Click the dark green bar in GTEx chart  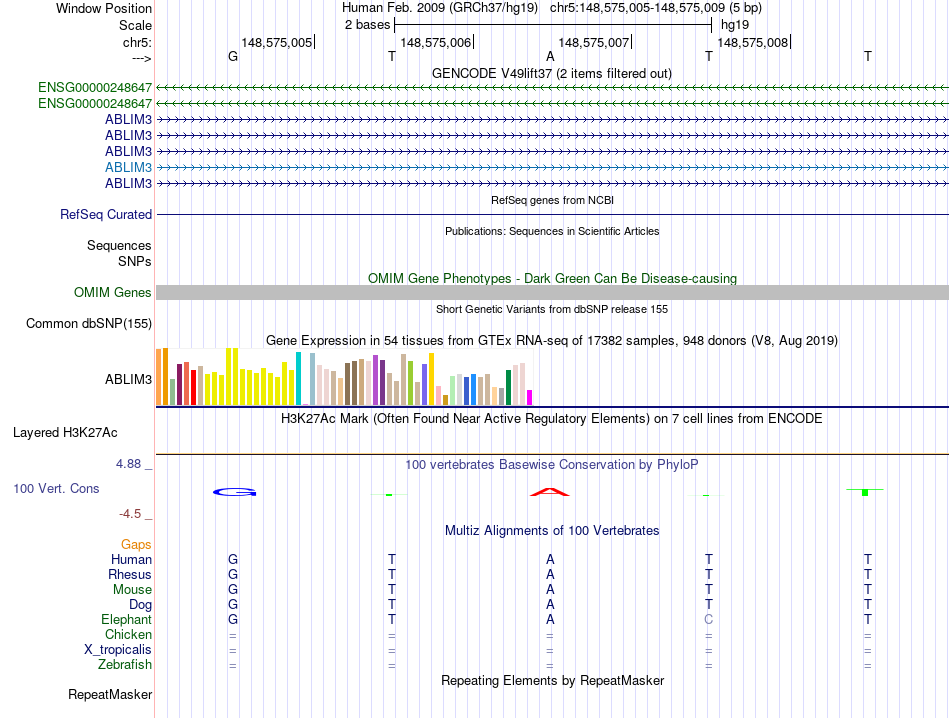pos(508,388)
